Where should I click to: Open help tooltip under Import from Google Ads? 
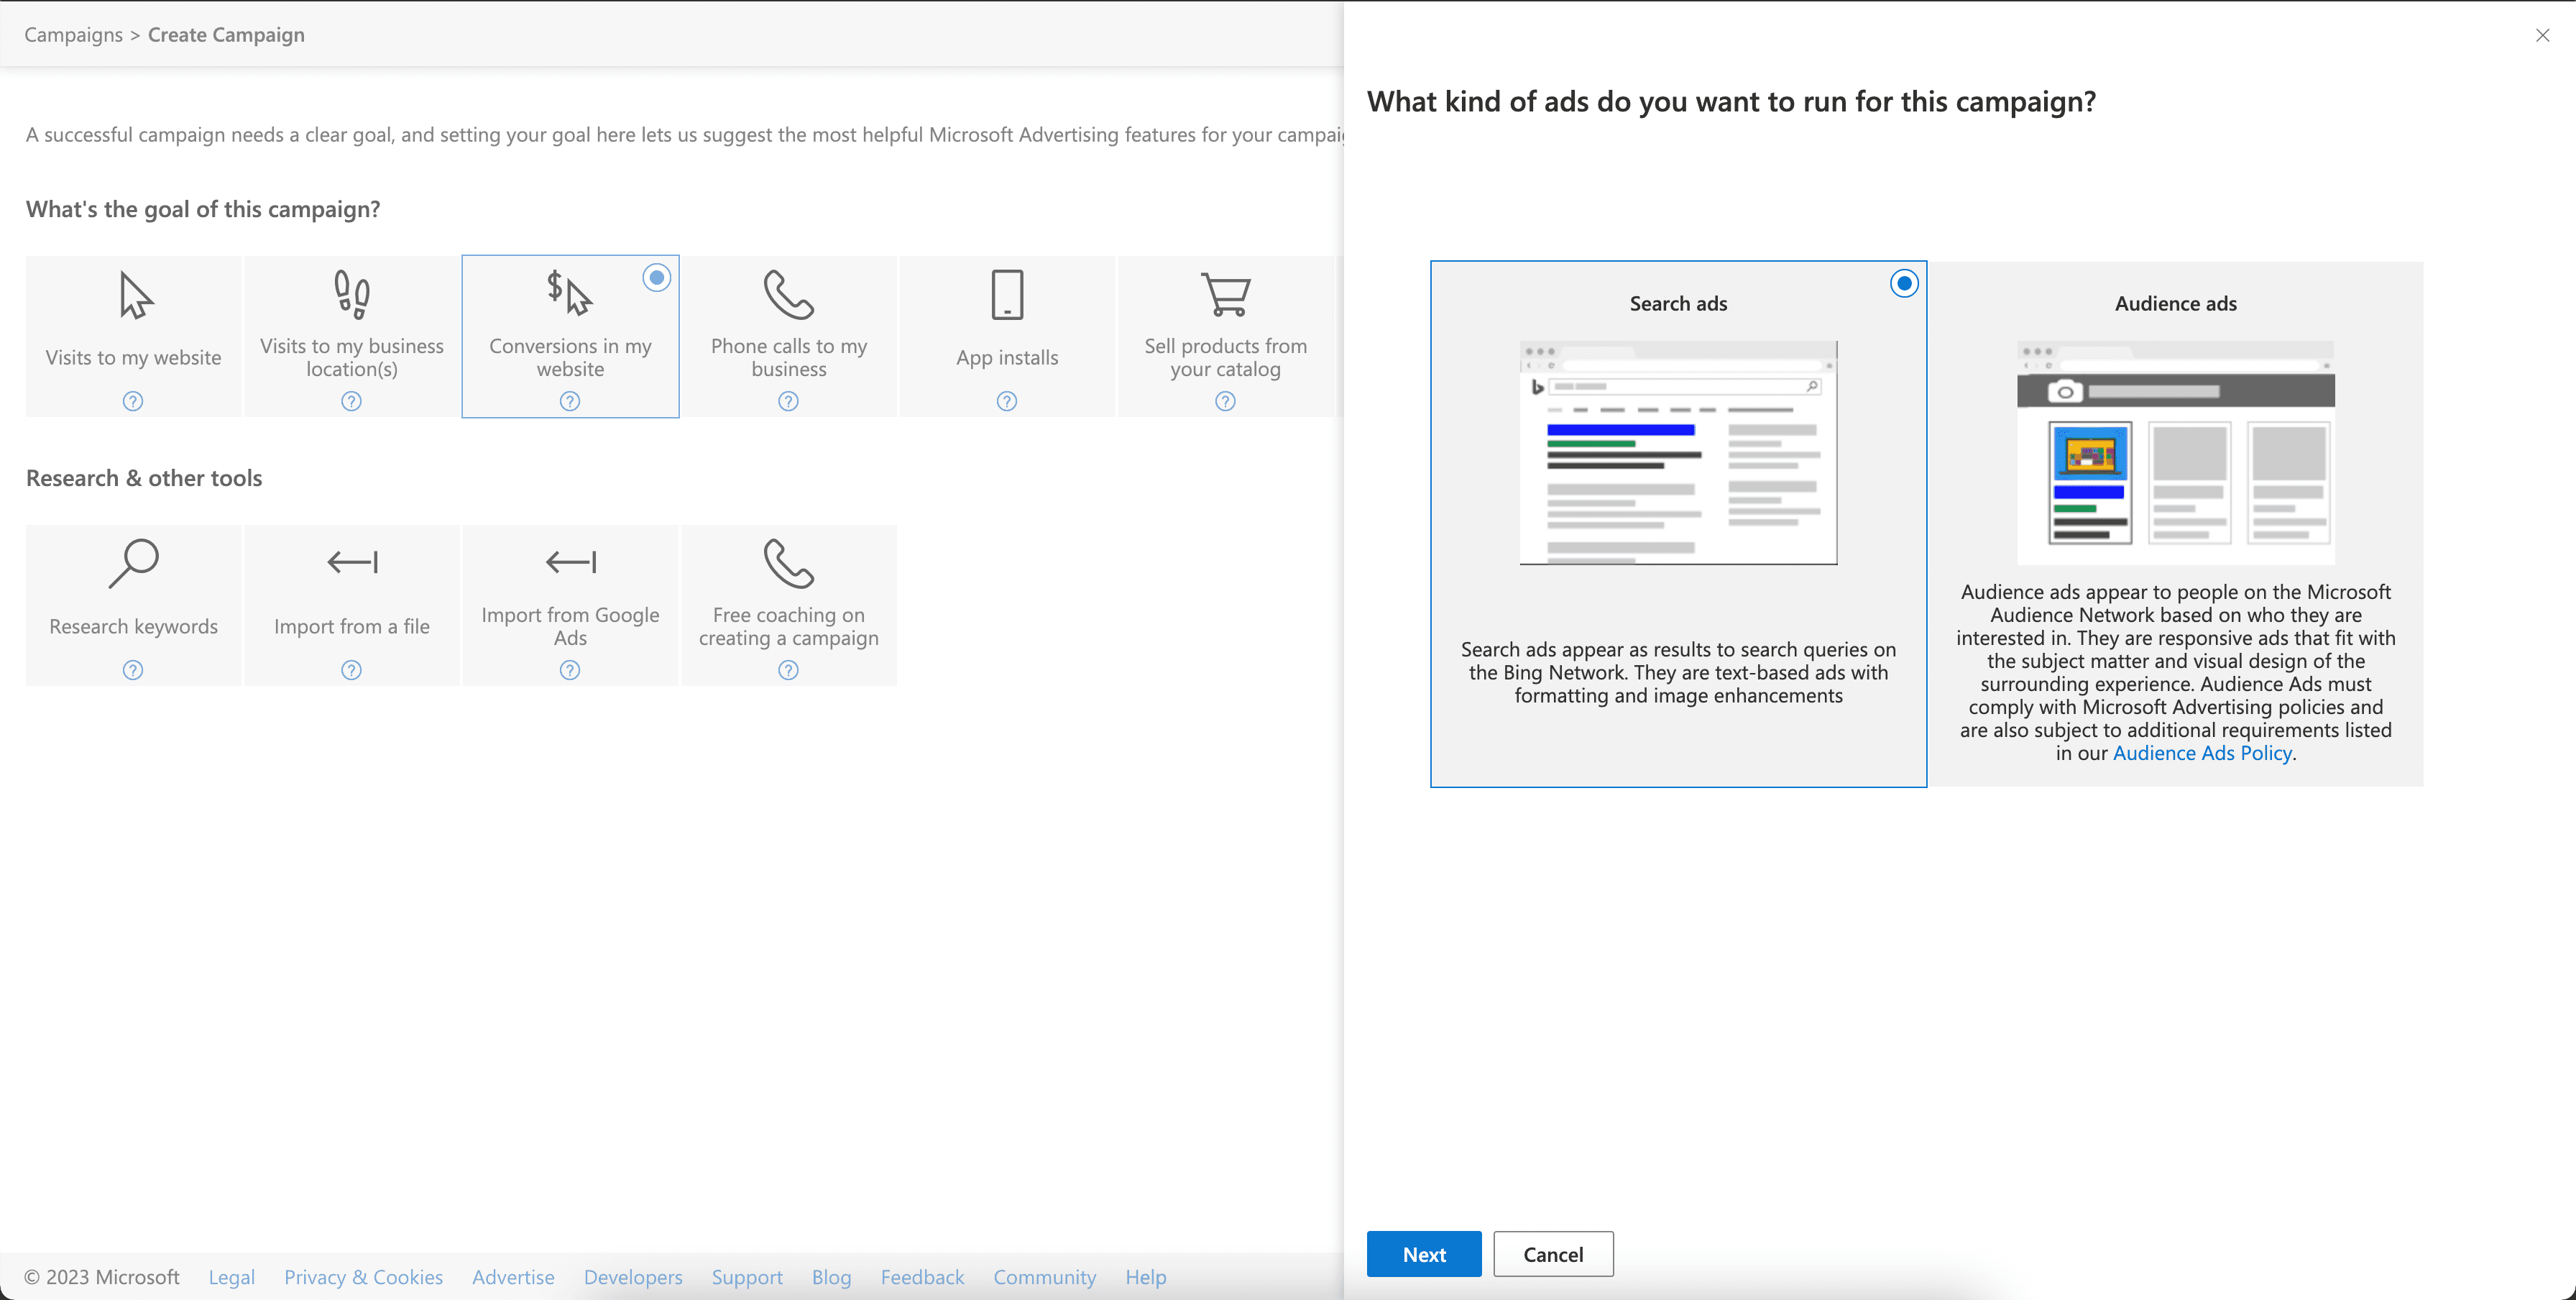pyautogui.click(x=570, y=670)
